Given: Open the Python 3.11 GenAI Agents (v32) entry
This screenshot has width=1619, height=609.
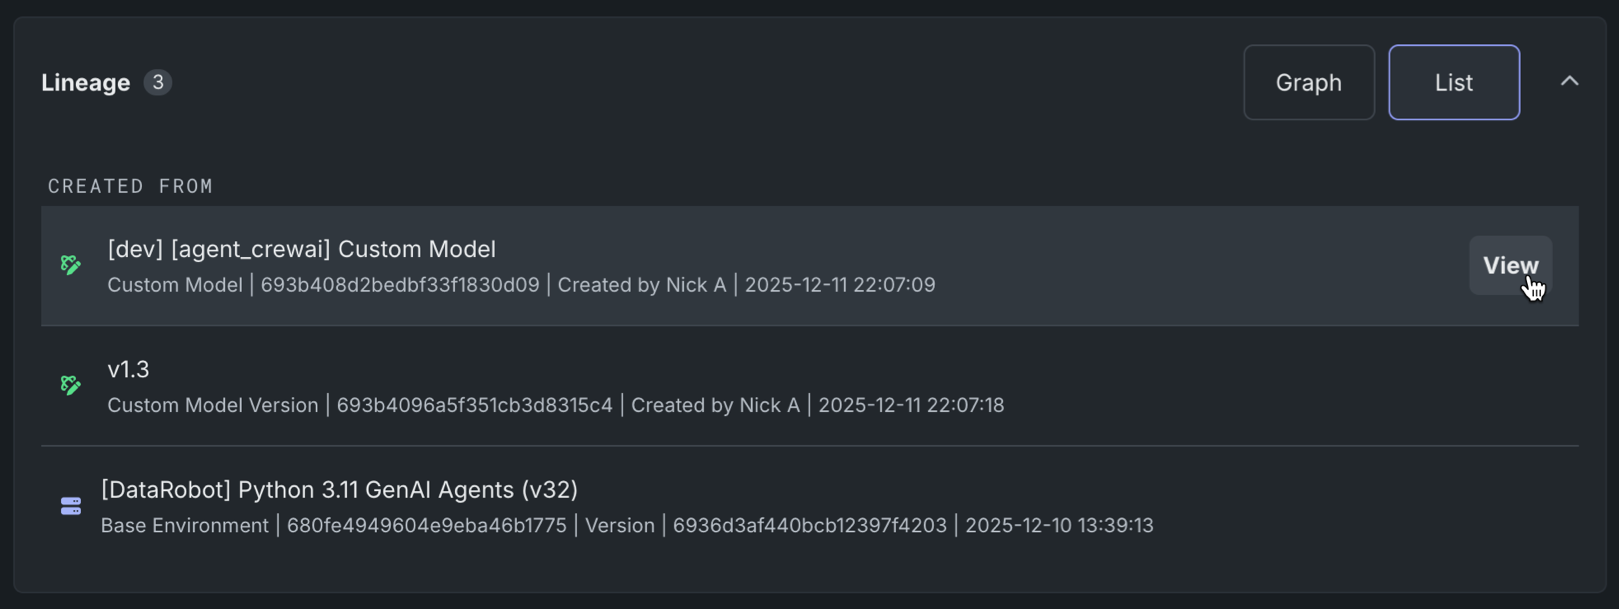Looking at the screenshot, I should [x=339, y=489].
